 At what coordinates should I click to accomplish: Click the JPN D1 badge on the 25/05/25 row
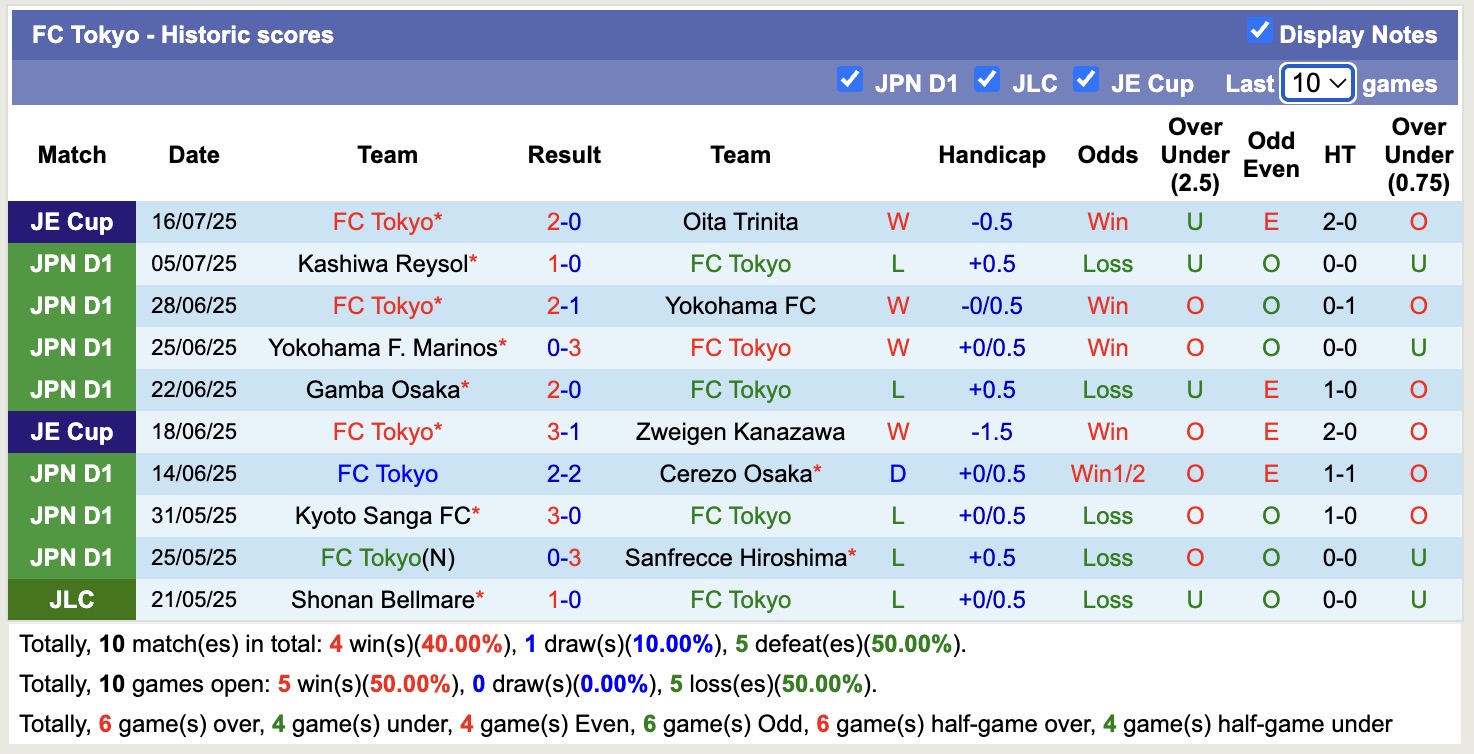71,557
